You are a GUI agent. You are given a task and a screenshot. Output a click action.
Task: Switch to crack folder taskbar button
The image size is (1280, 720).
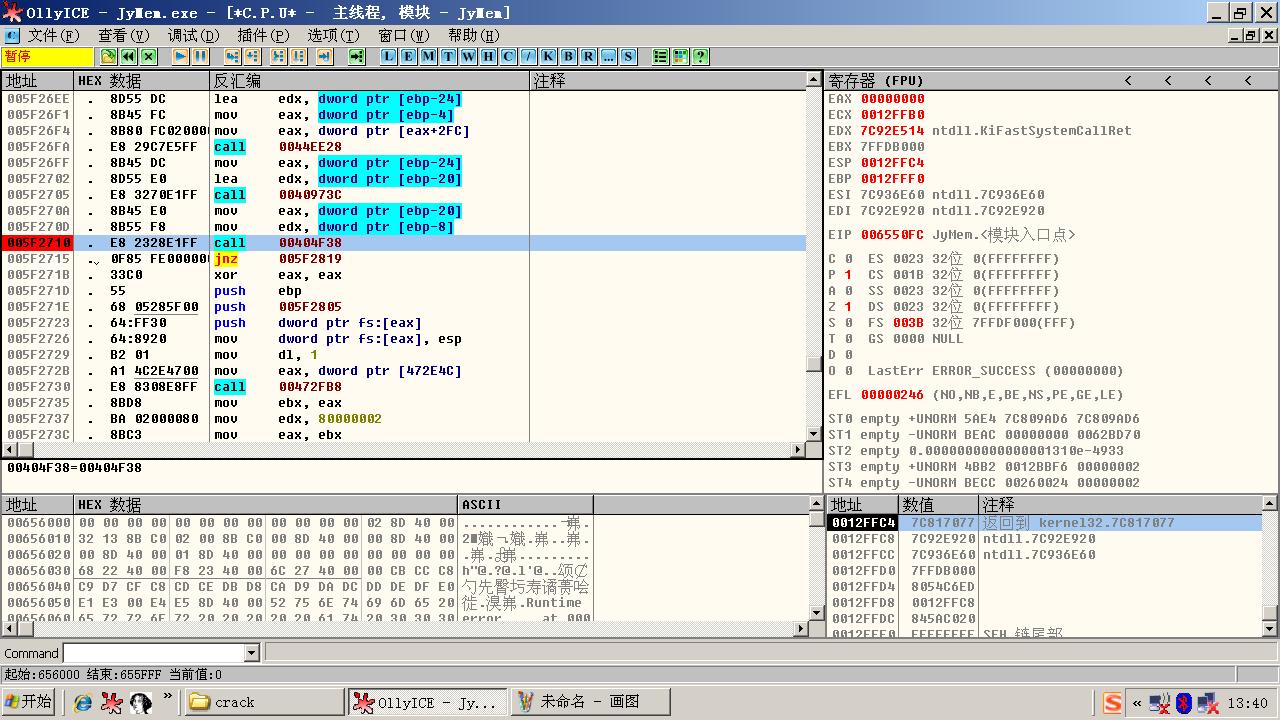click(x=264, y=702)
